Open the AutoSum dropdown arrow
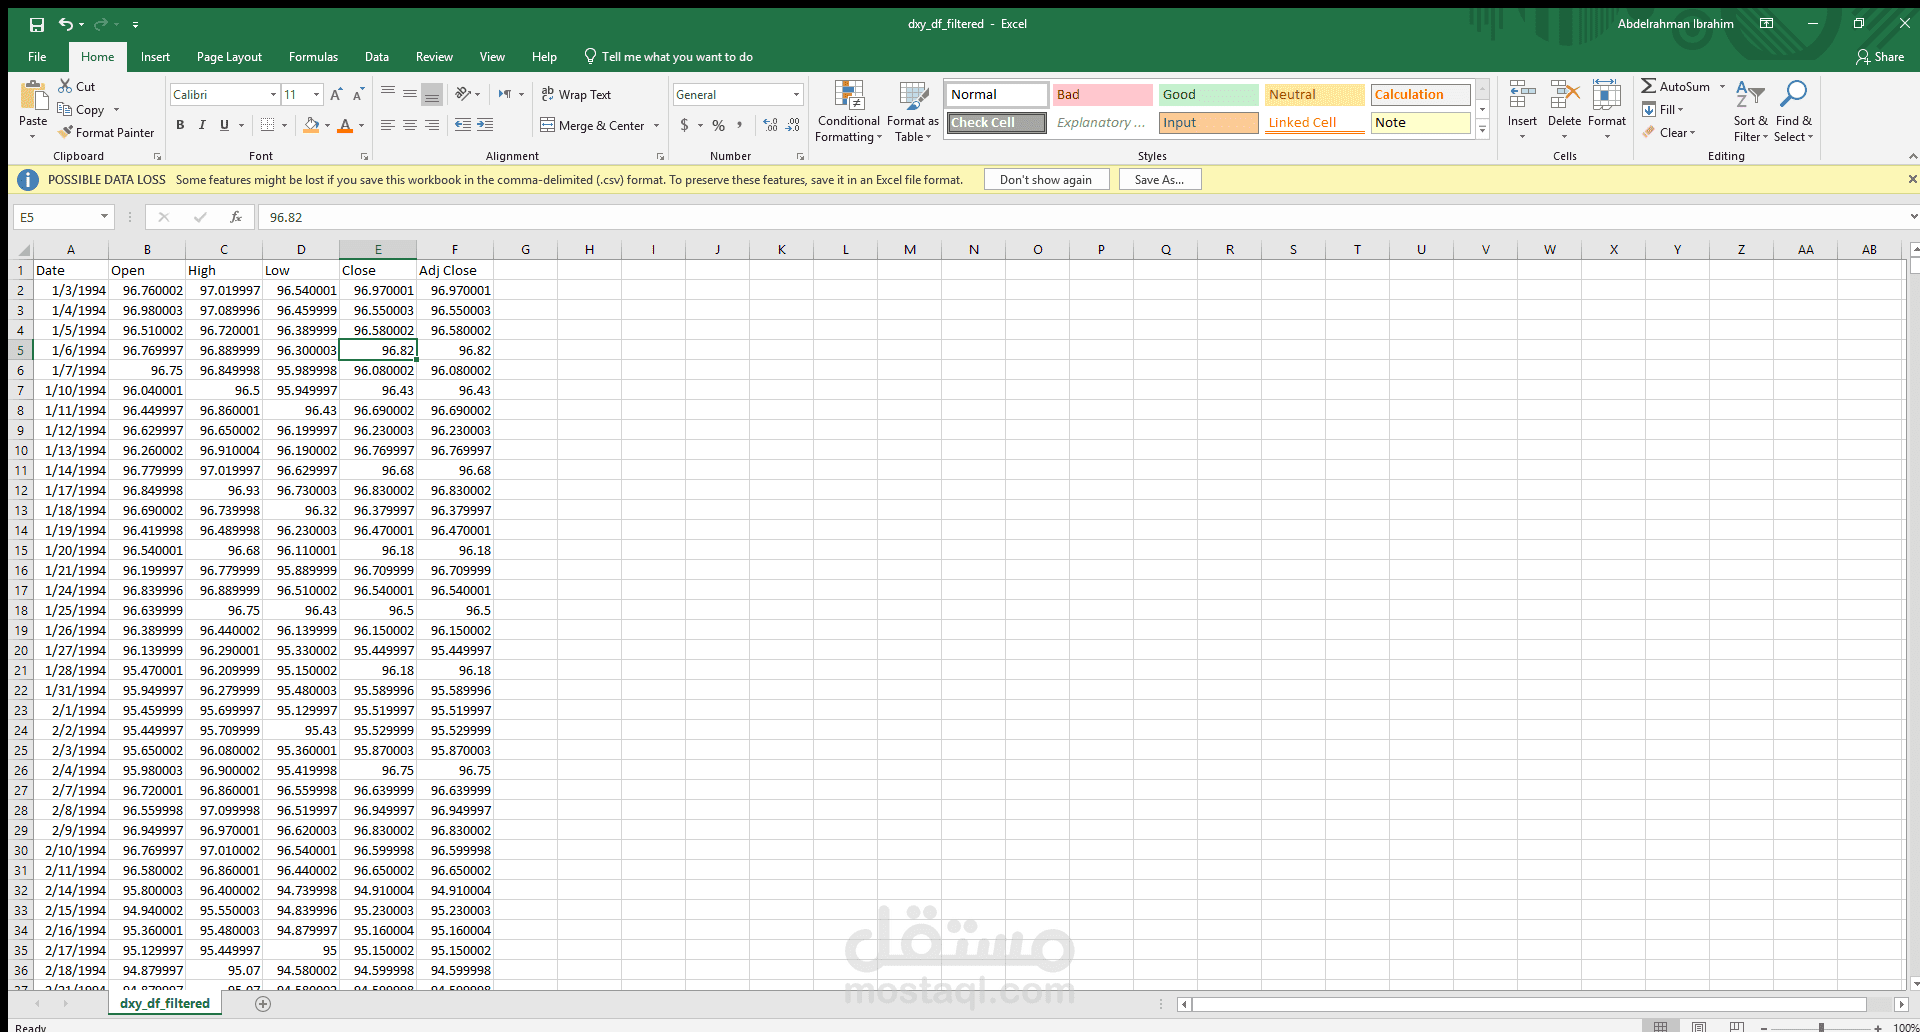 tap(1722, 87)
